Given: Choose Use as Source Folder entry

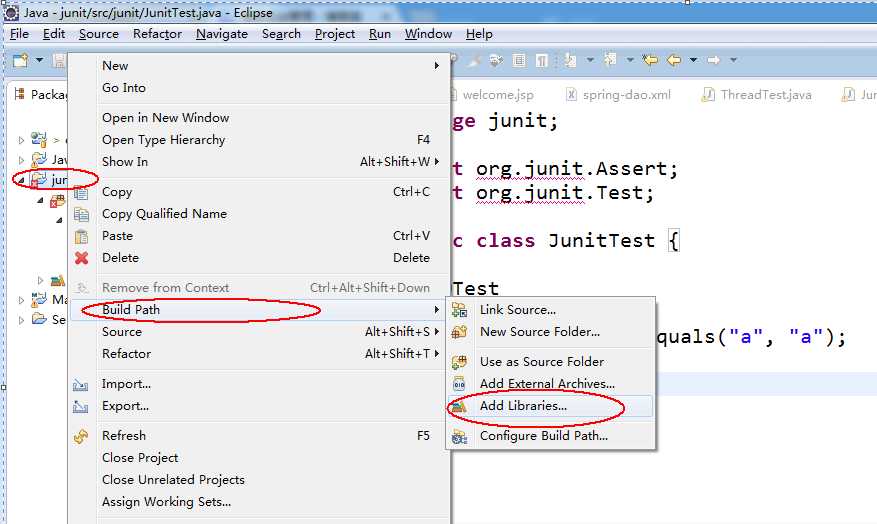Looking at the screenshot, I should click(x=550, y=362).
